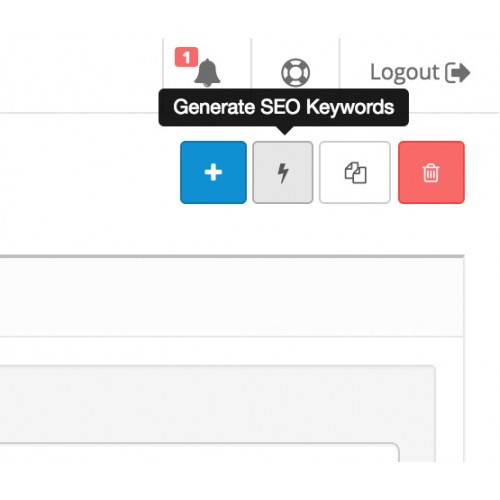Click the trash can icon
500x500 pixels.
431,173
